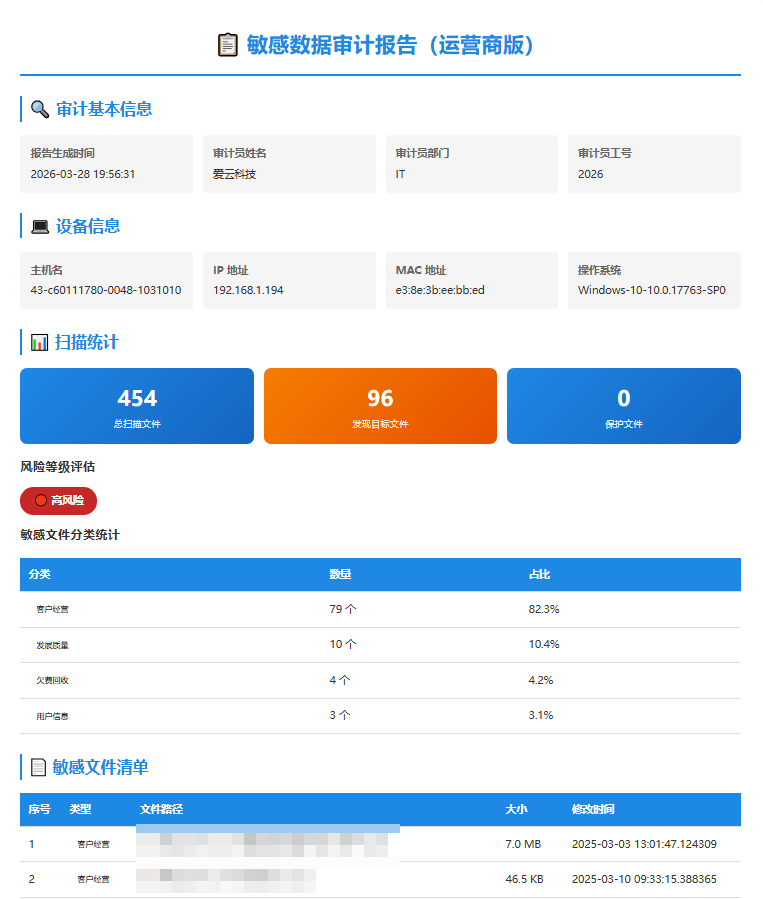The width and height of the screenshot is (763, 899).
Task: Click the 类型 column header
Action: [80, 809]
